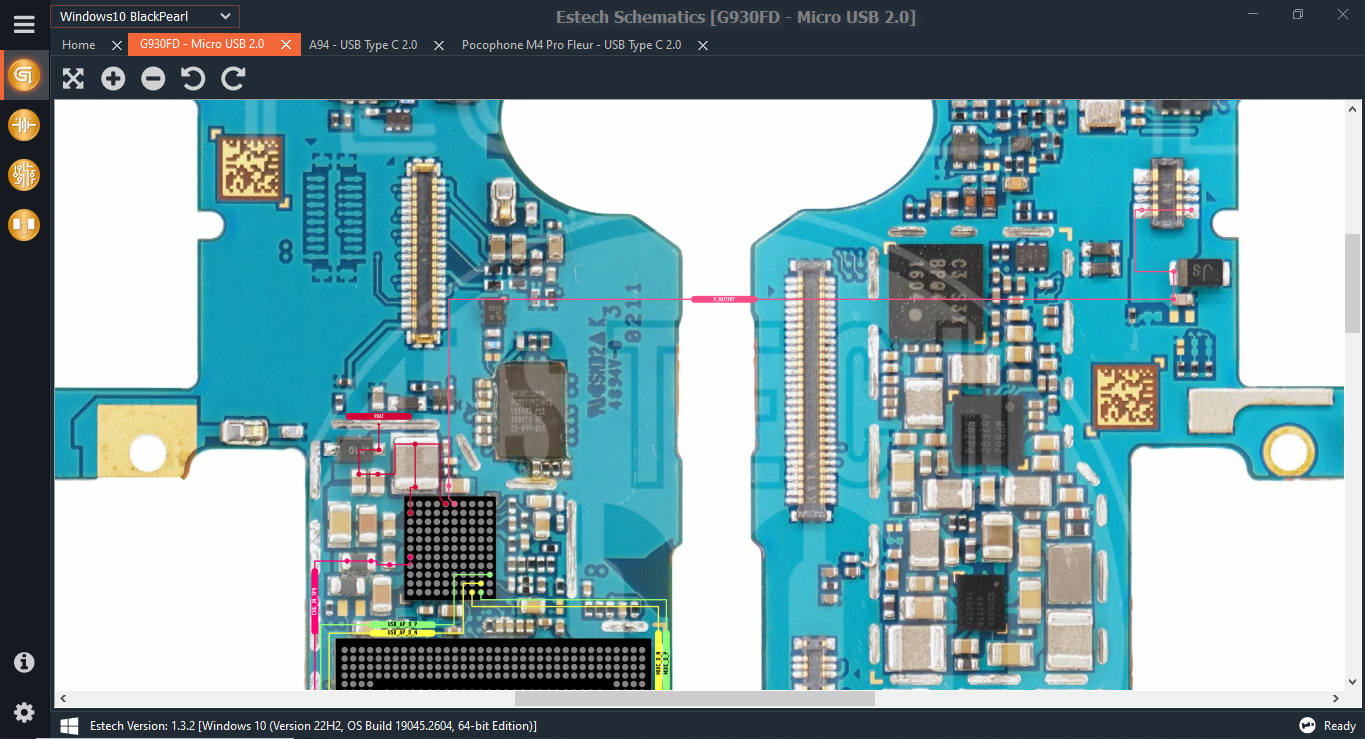Image resolution: width=1365 pixels, height=739 pixels.
Task: Open the circuit board sidebar icon
Action: coord(24,175)
